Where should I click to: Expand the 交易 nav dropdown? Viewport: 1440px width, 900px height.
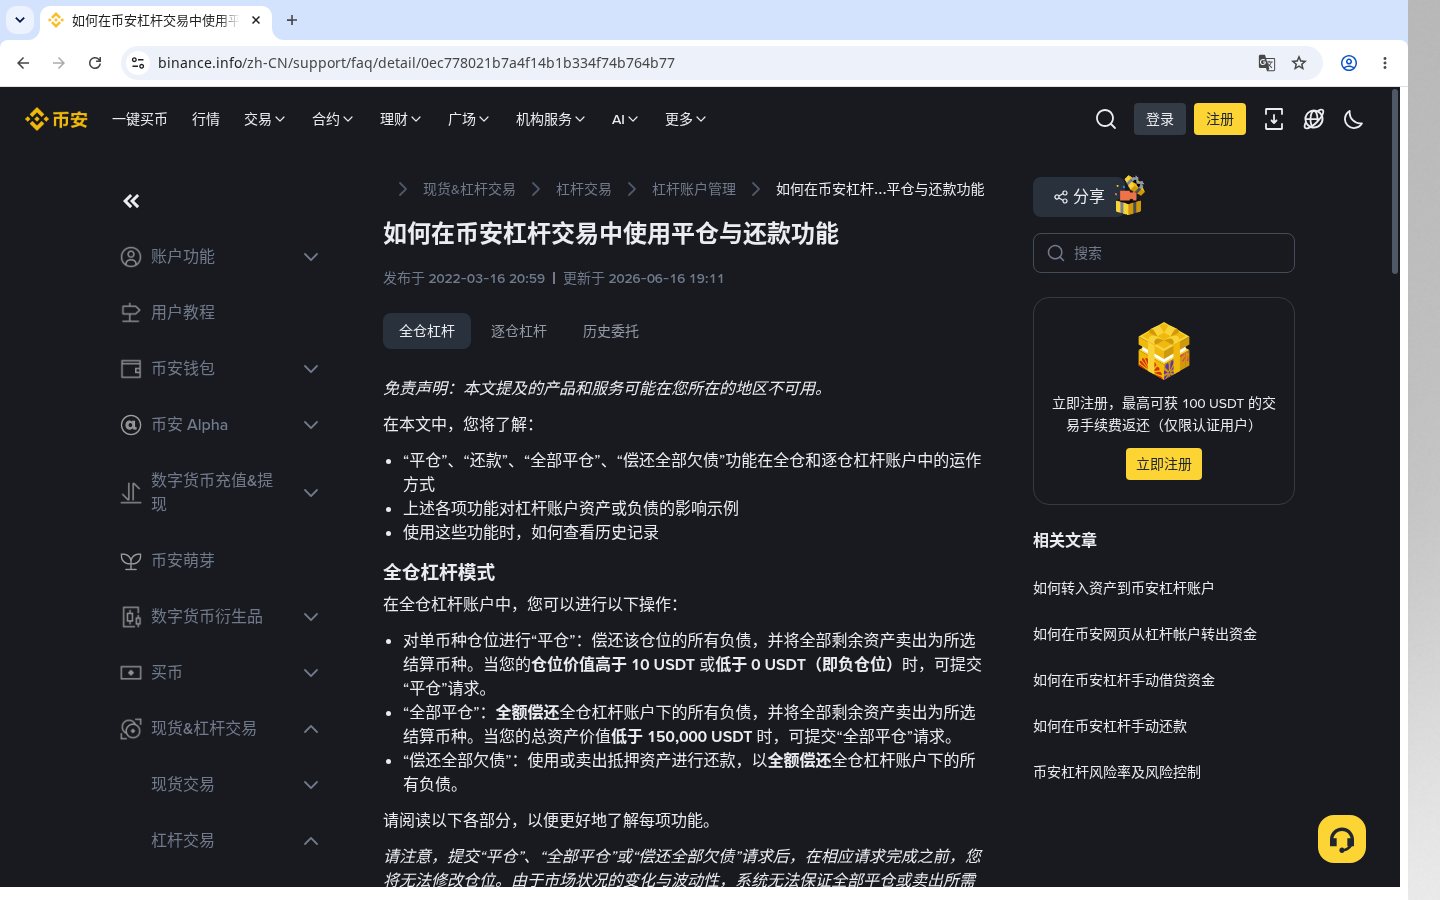(x=265, y=119)
